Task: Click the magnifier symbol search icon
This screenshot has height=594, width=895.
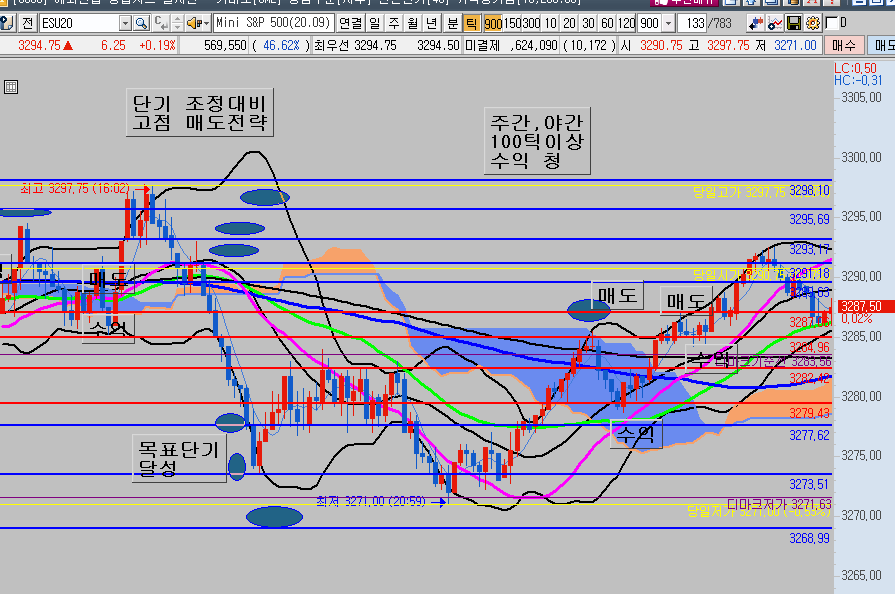Action: 142,23
